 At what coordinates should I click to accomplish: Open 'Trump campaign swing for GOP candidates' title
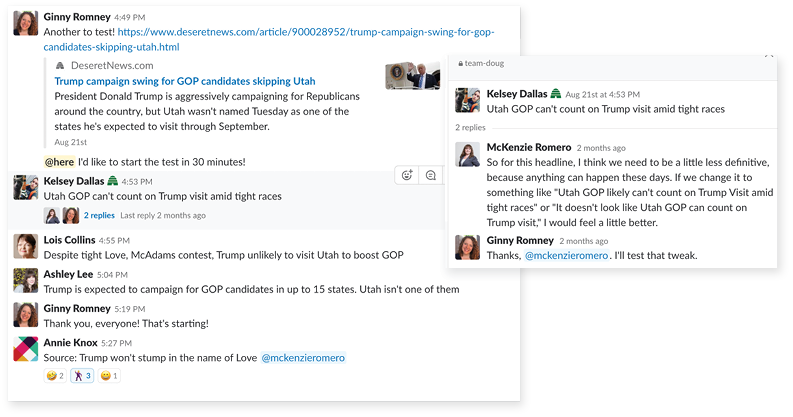click(x=185, y=81)
